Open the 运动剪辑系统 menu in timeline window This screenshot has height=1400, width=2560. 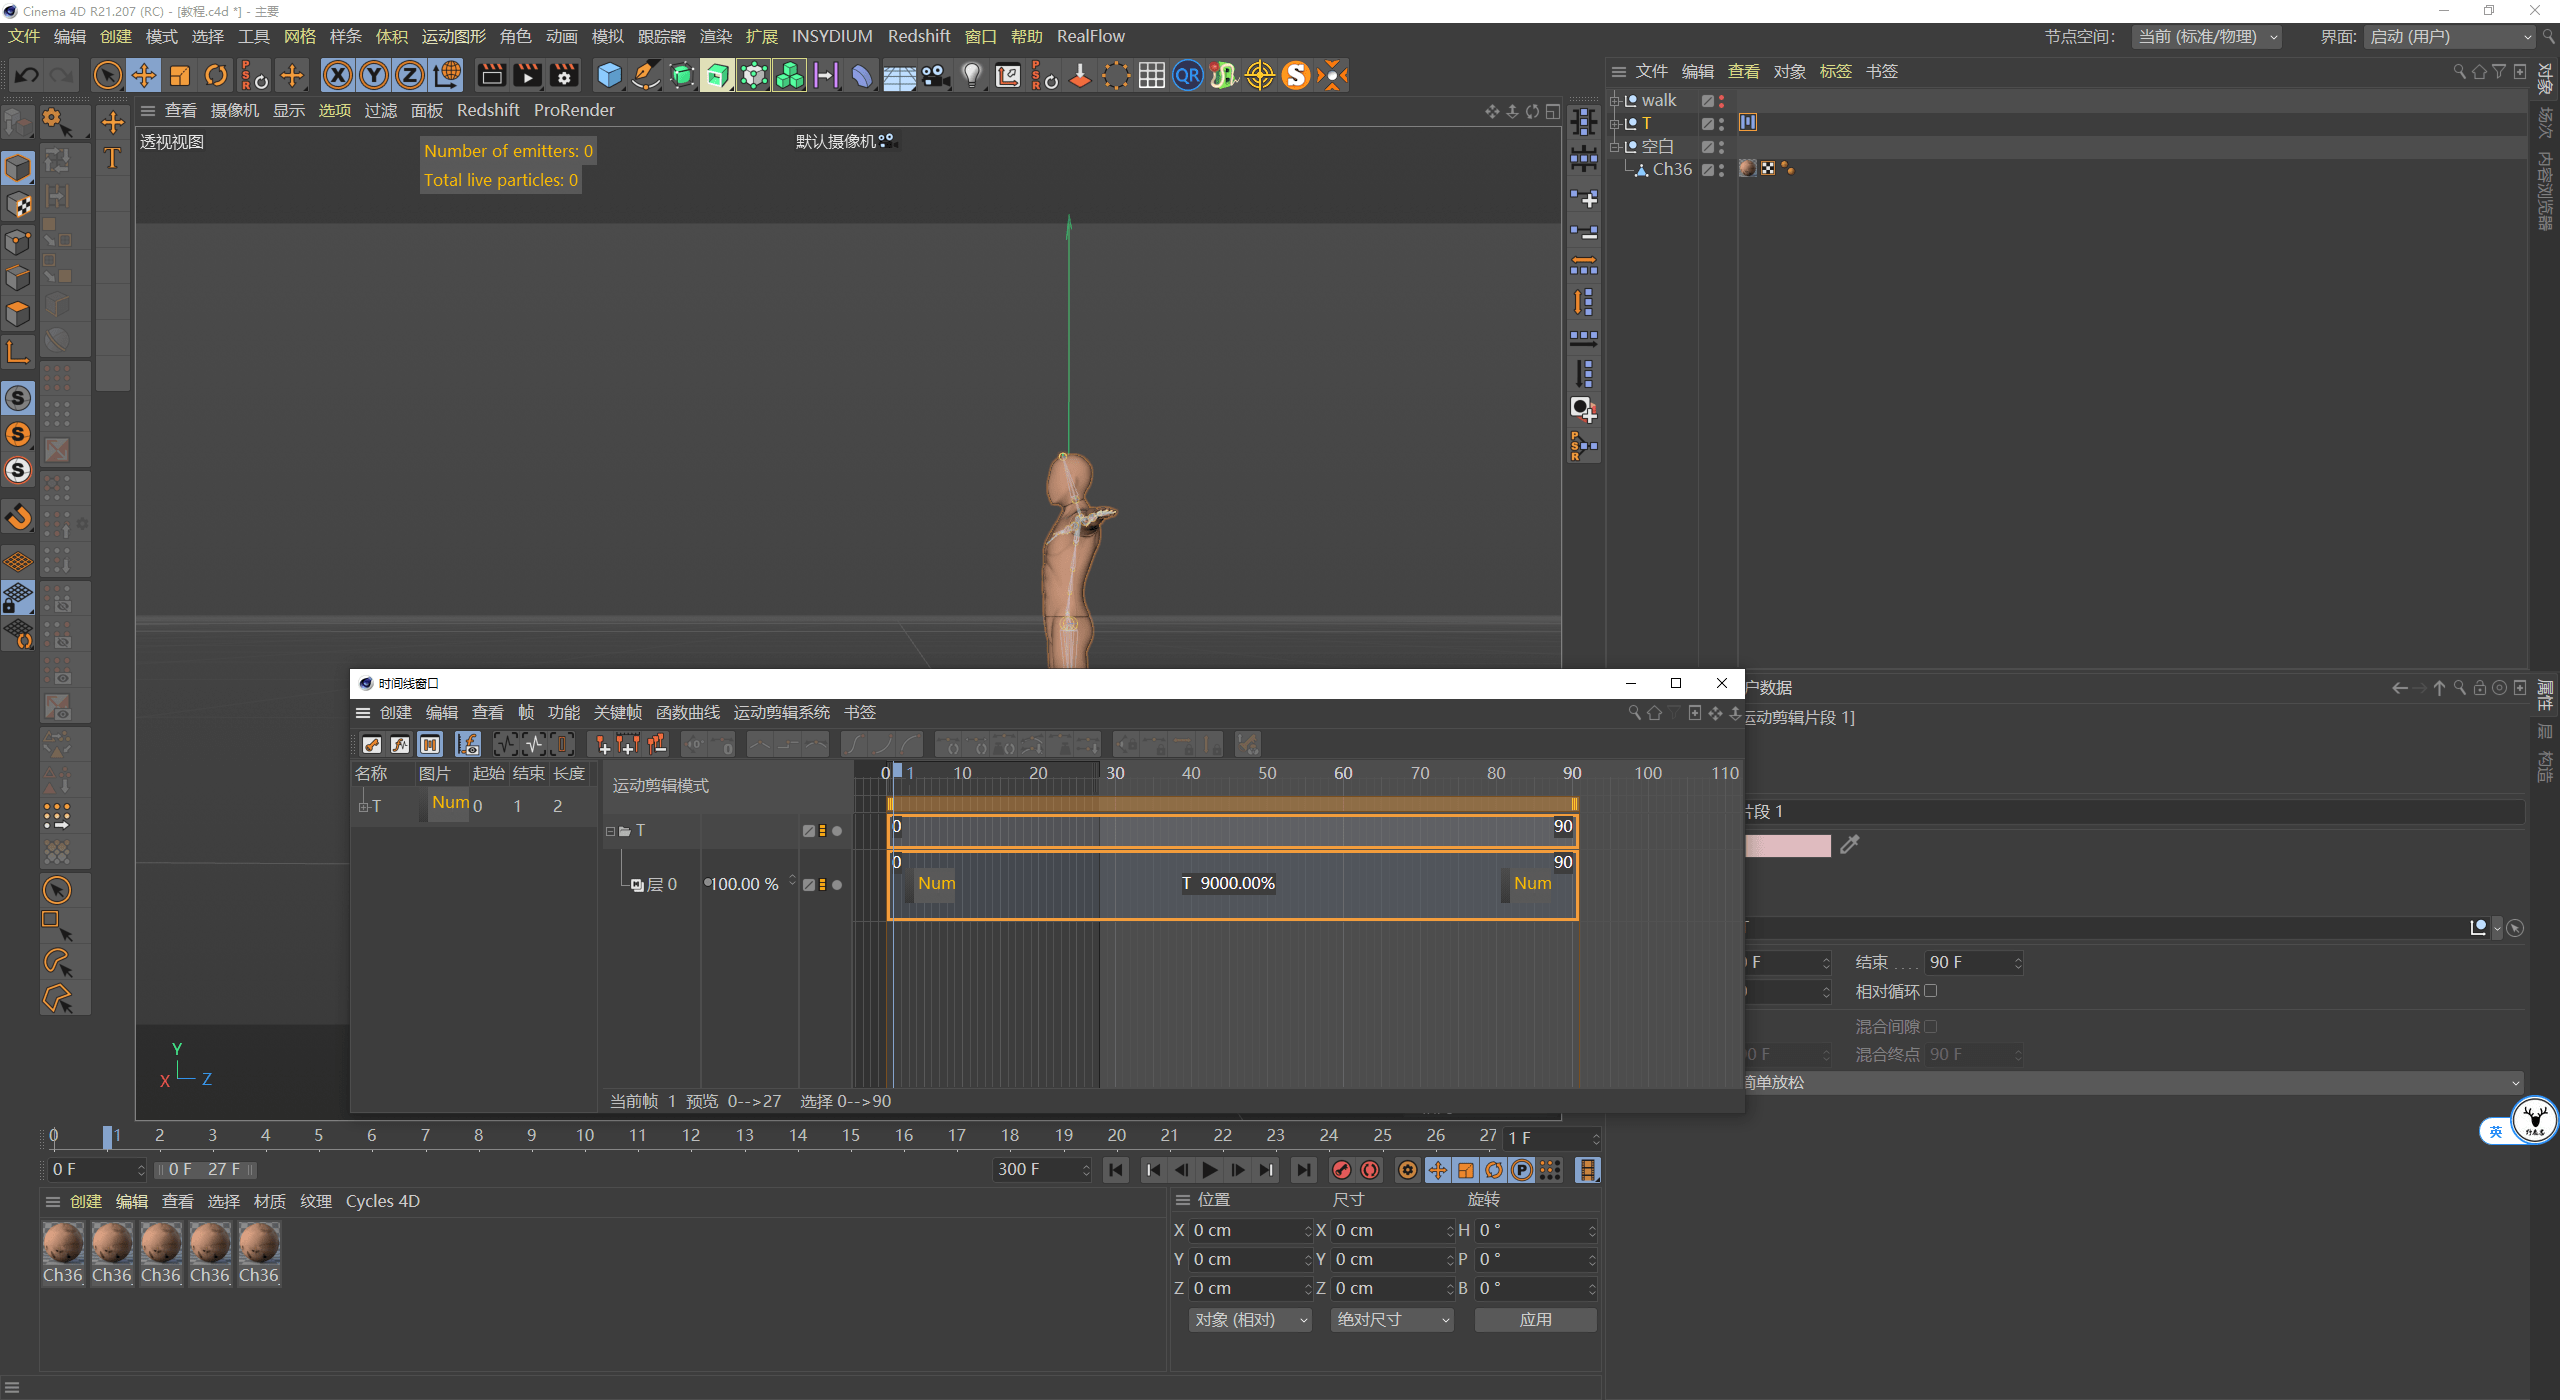click(x=781, y=712)
